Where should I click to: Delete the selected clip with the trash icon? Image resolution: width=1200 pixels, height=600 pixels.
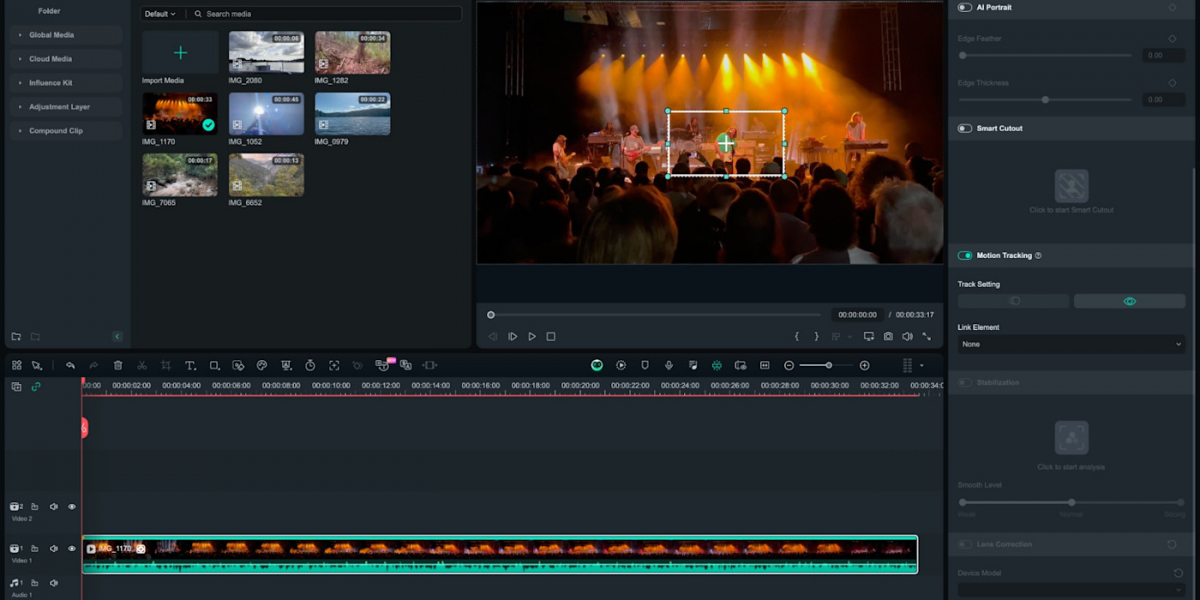click(x=118, y=366)
